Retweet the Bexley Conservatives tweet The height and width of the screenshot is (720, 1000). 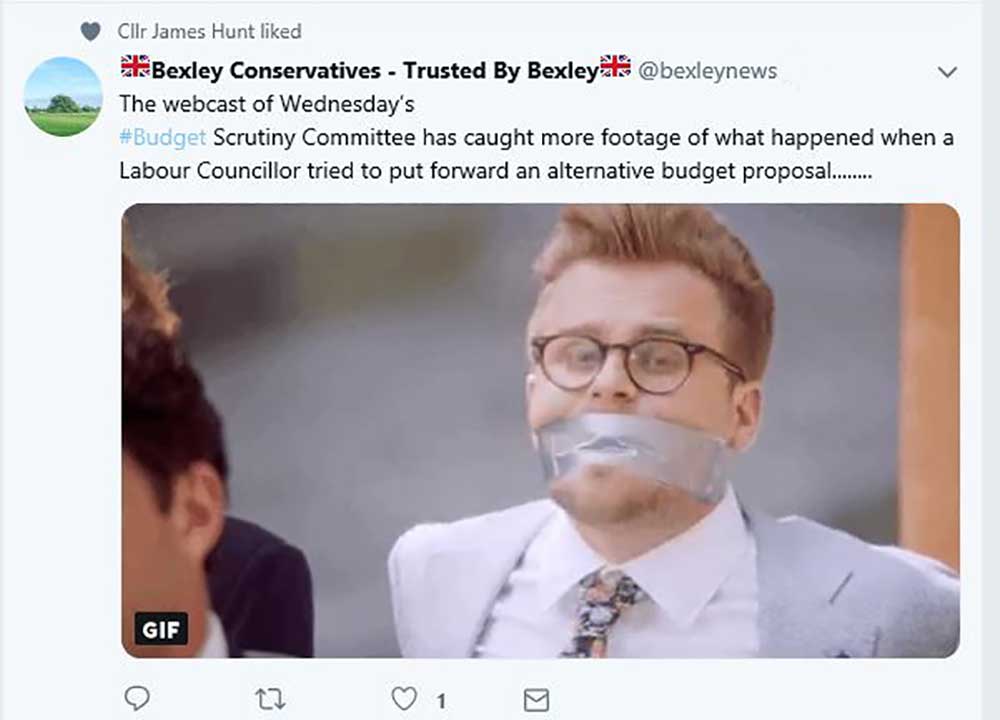tap(270, 698)
